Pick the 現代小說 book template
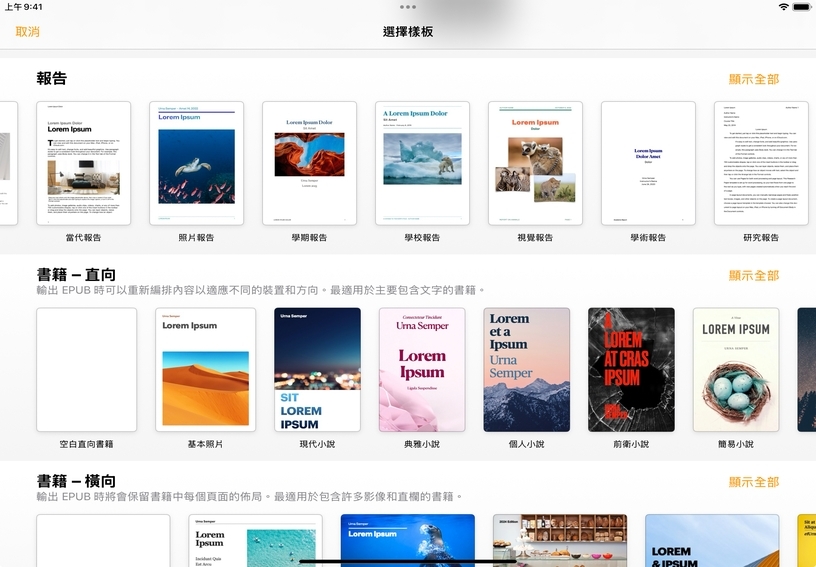816x567 pixels. pos(317,369)
